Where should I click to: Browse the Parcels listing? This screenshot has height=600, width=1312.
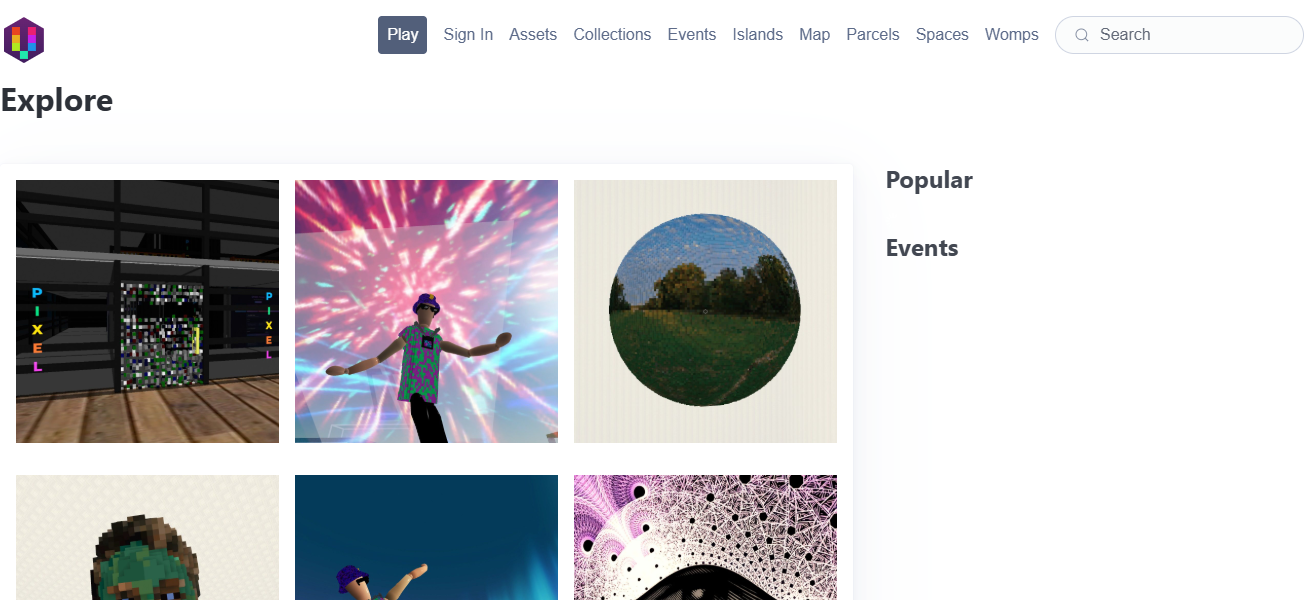[873, 35]
